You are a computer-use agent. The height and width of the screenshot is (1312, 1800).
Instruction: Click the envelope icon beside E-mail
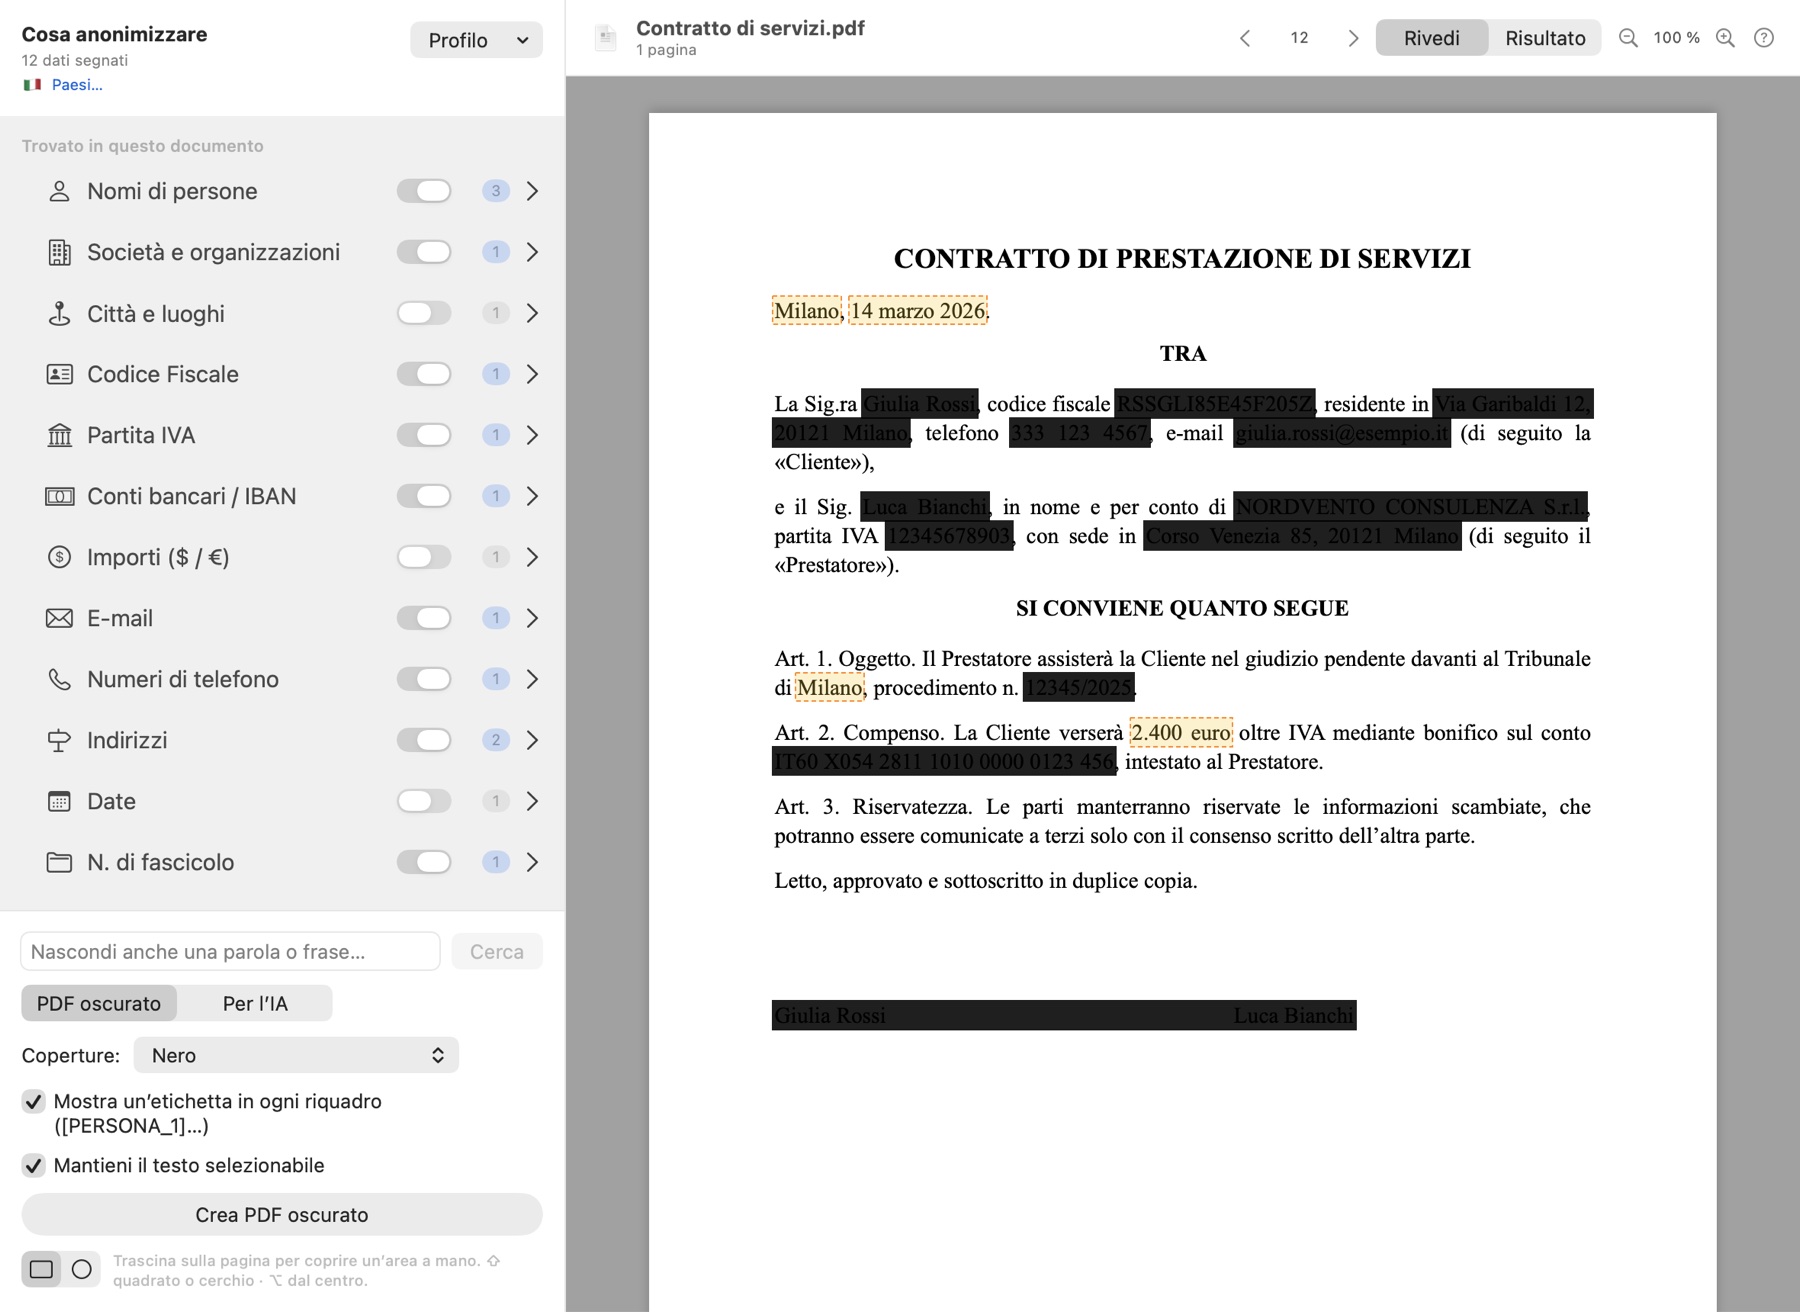pyautogui.click(x=60, y=618)
